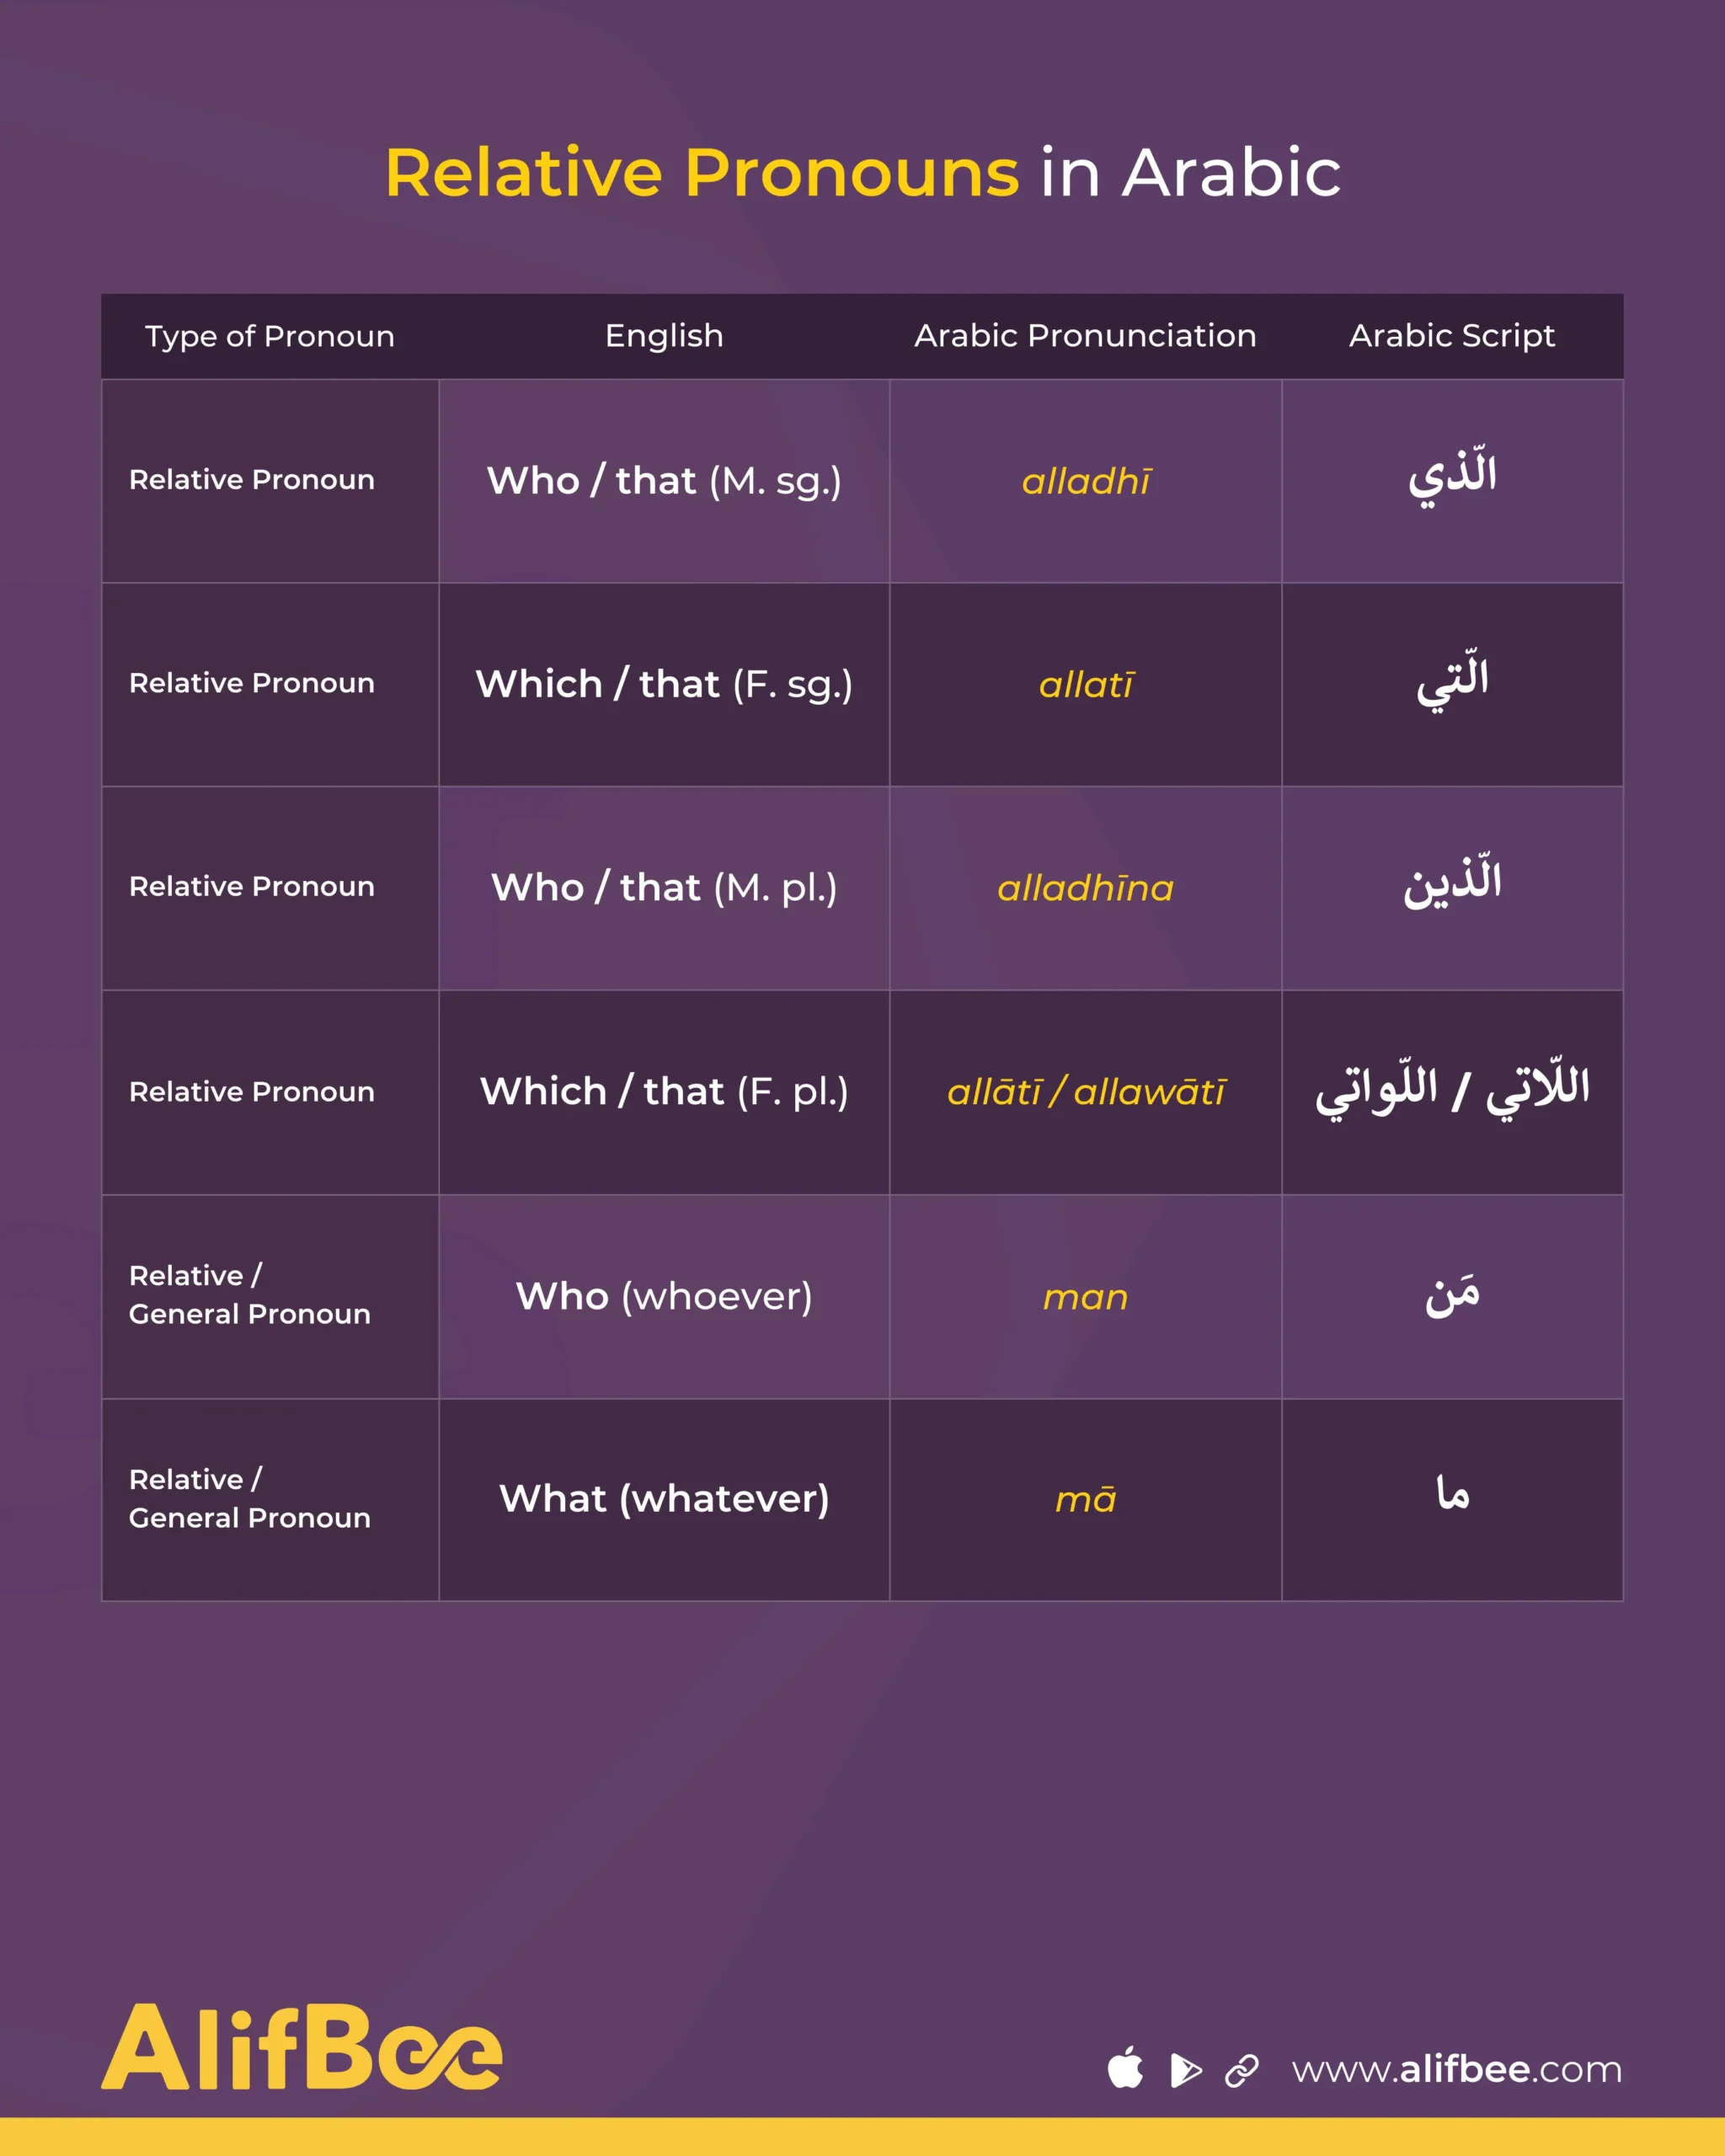This screenshot has height=2156, width=1725.
Task: Select the 'Who (whoever)' cell
Action: (x=664, y=1297)
